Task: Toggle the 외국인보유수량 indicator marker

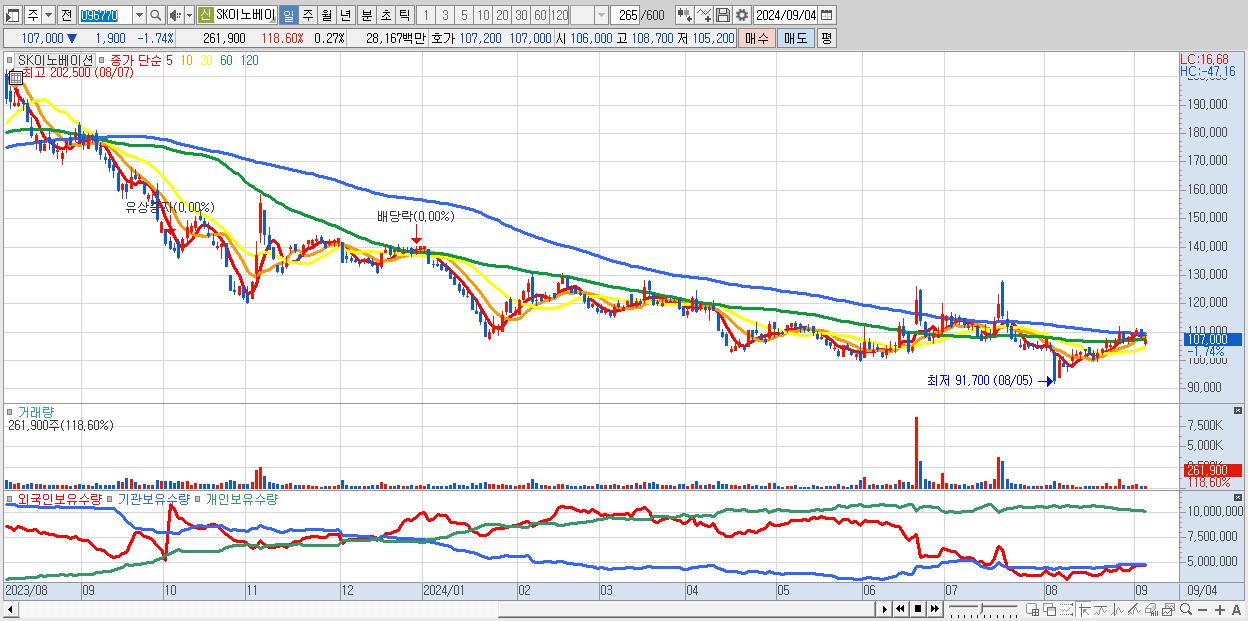Action: point(10,497)
